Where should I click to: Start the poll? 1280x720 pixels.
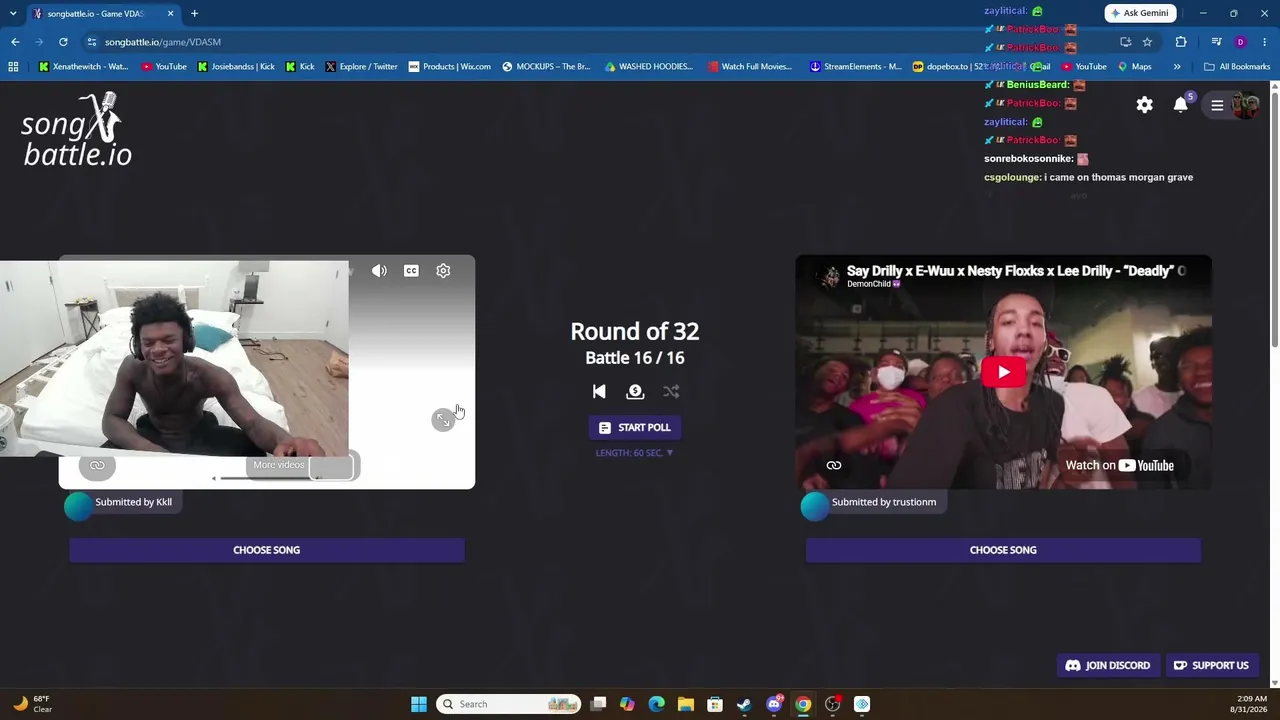pos(635,427)
